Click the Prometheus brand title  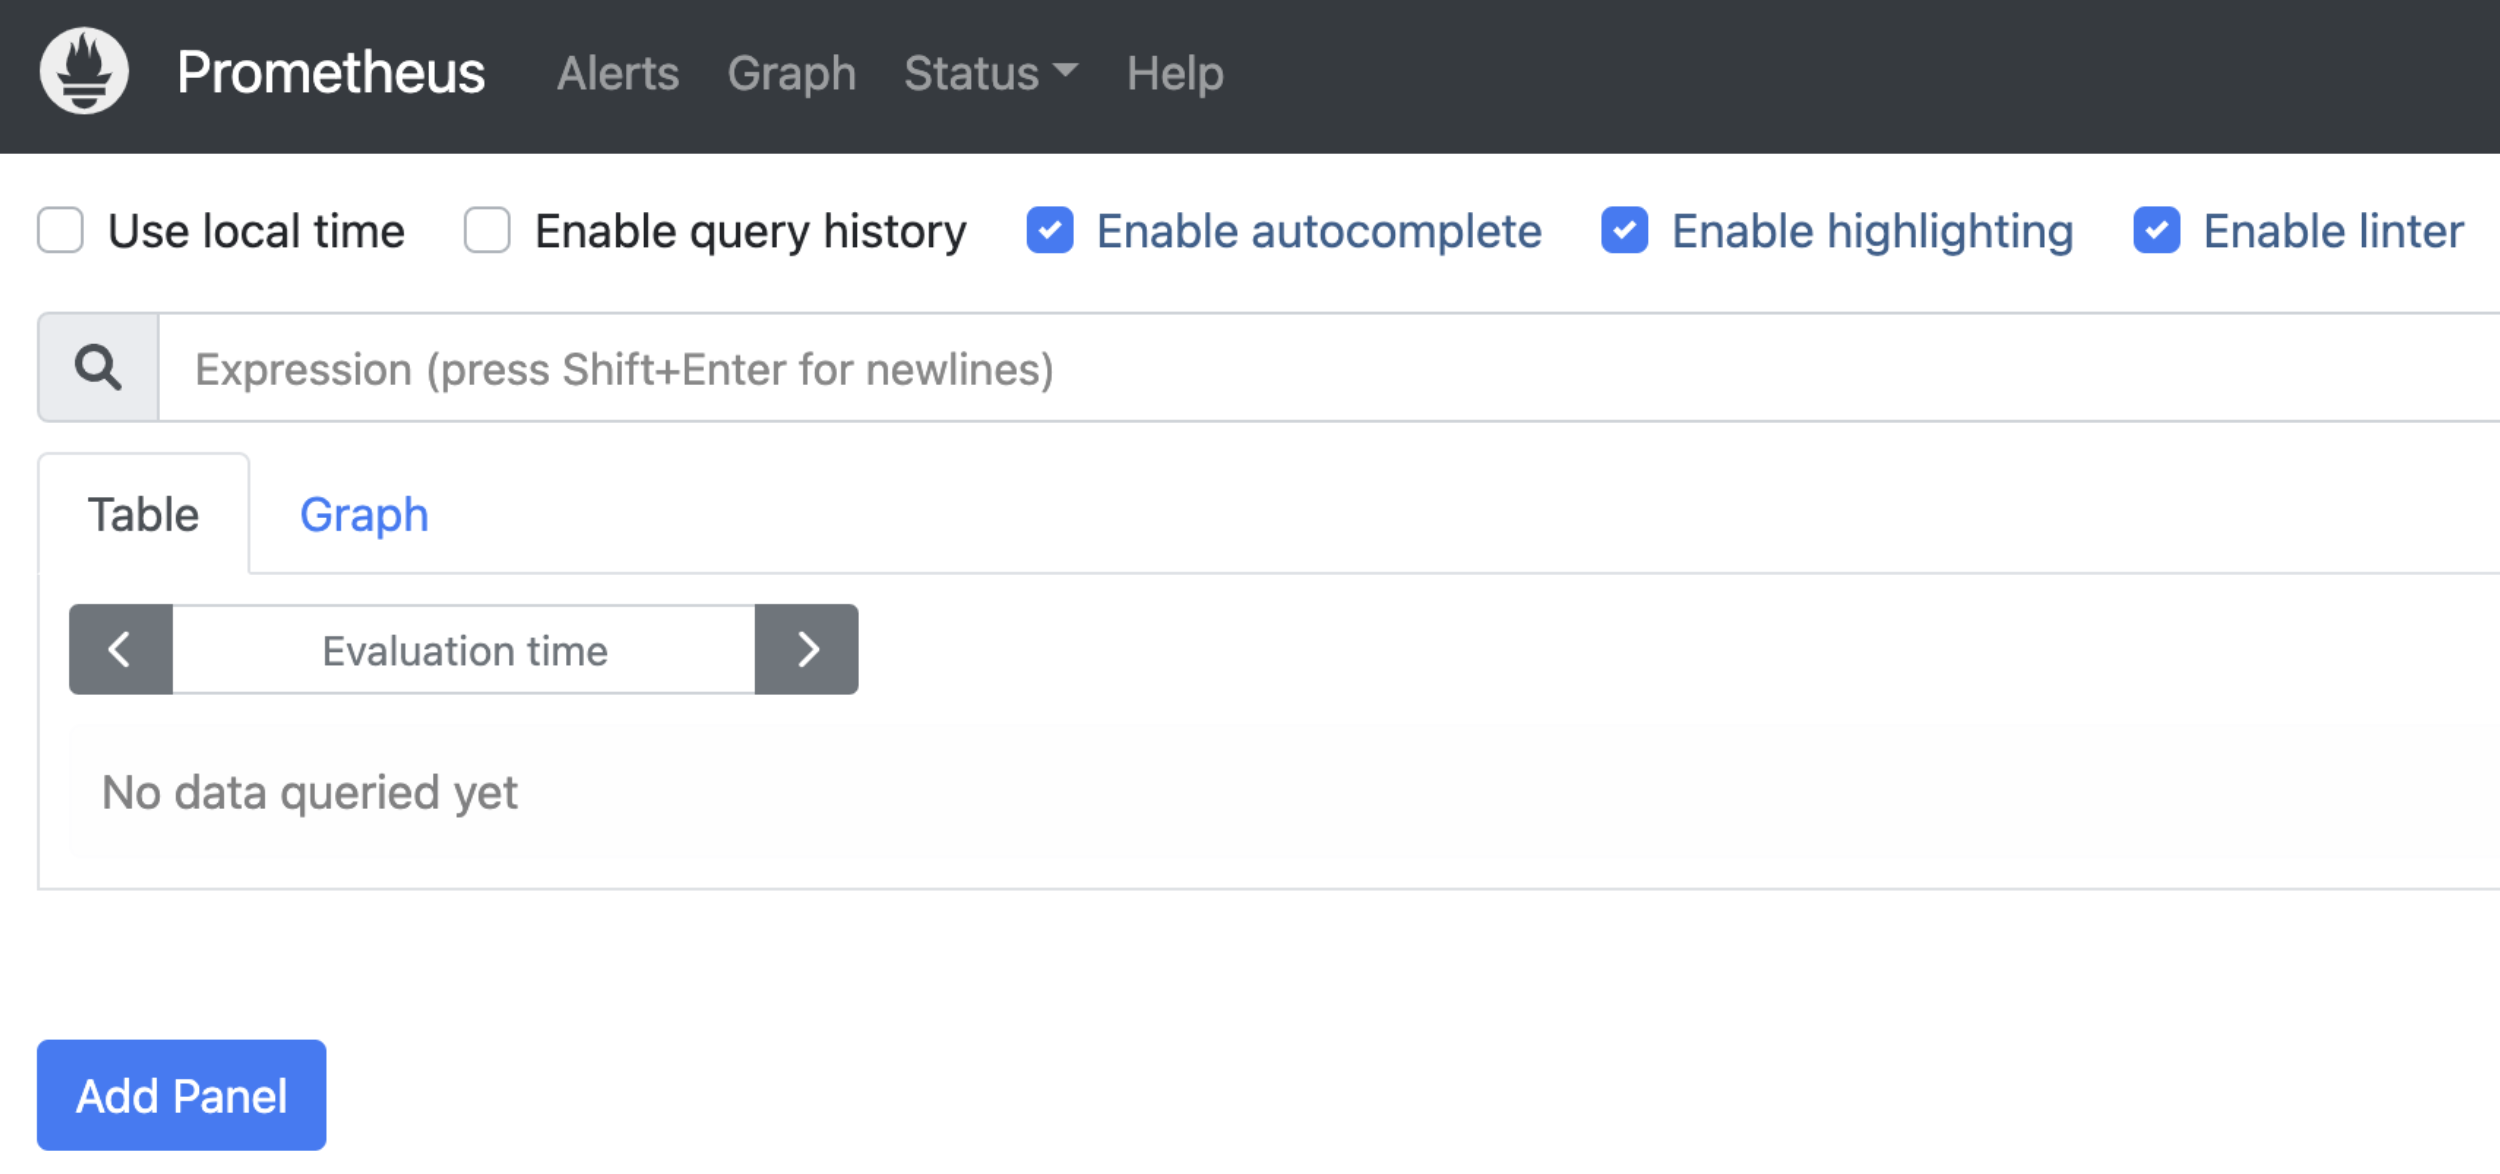click(331, 72)
